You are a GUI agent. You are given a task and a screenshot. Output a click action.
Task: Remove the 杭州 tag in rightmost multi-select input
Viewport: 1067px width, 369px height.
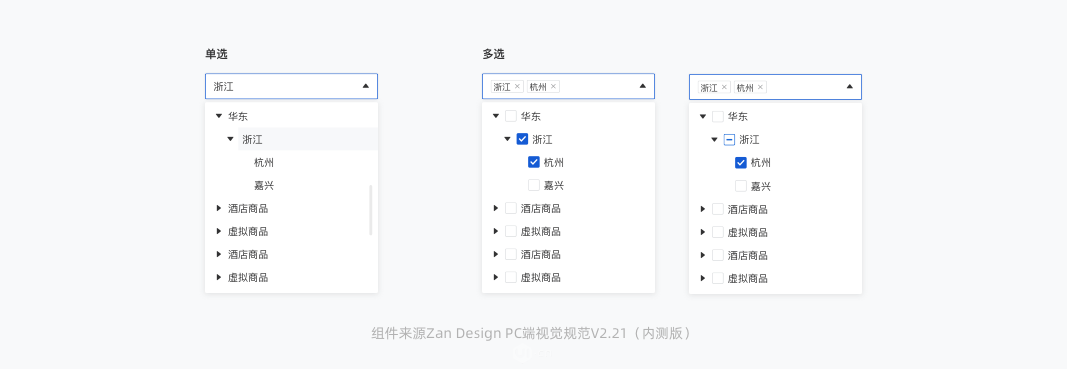[x=760, y=87]
